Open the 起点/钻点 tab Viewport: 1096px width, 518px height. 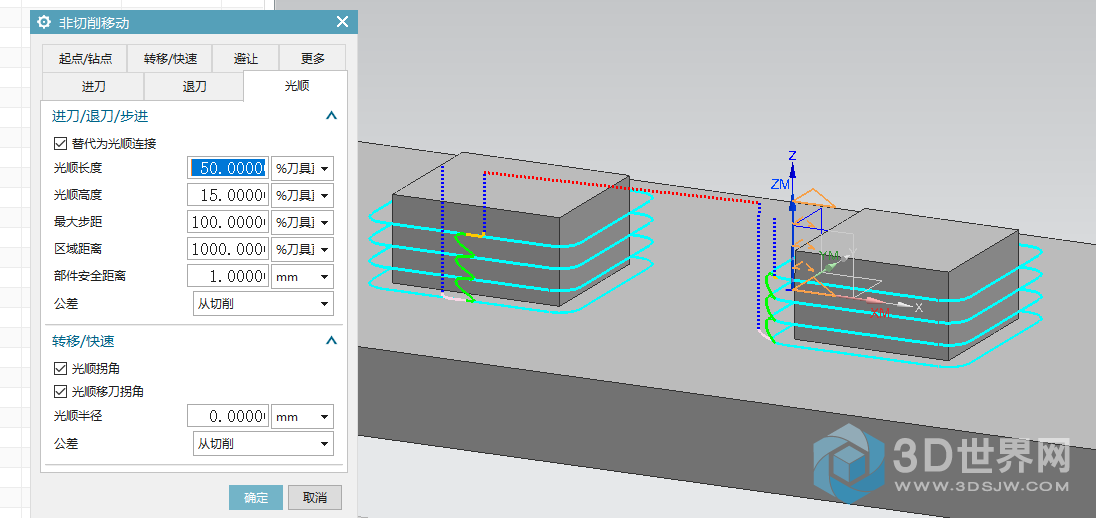tap(84, 59)
